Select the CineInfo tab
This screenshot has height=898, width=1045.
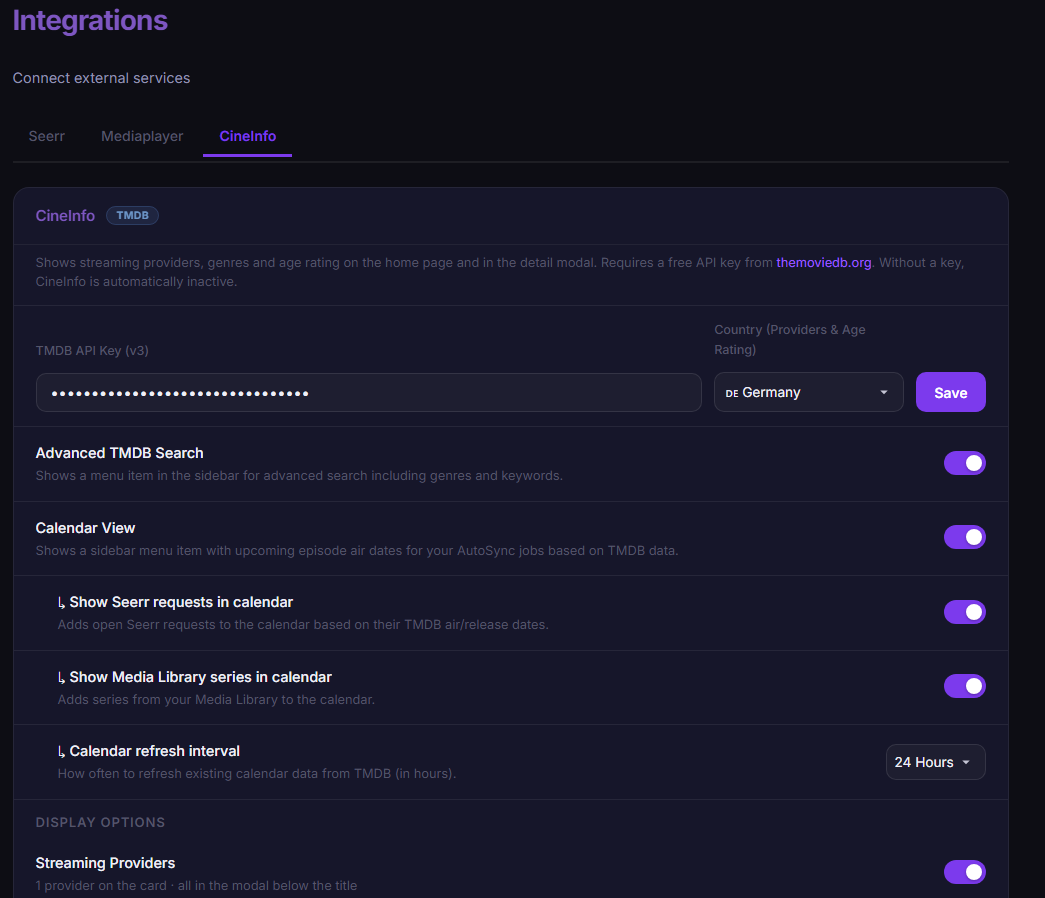click(247, 136)
